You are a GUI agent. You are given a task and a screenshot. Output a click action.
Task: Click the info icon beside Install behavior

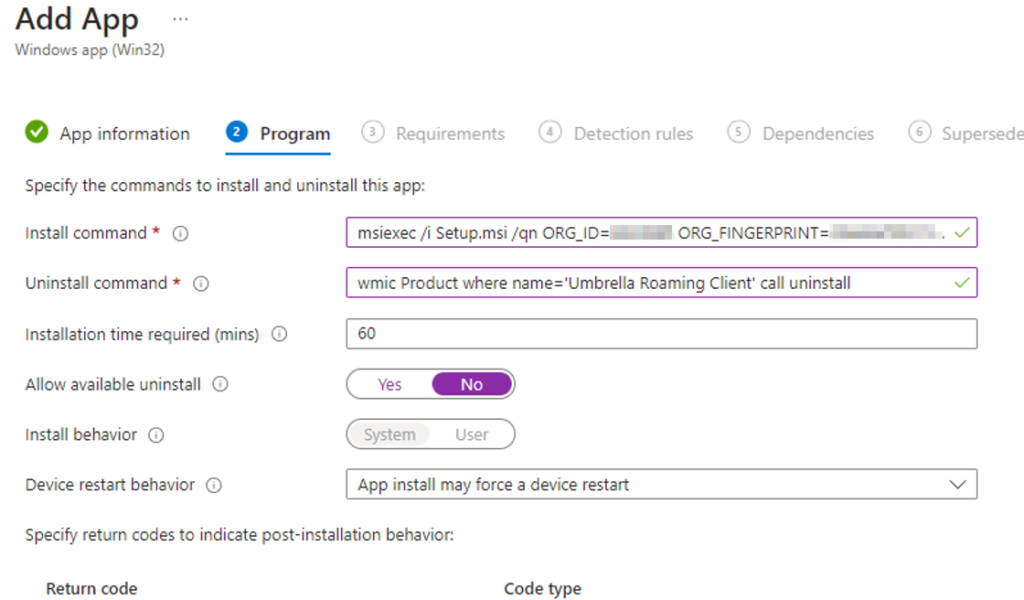pyautogui.click(x=156, y=435)
